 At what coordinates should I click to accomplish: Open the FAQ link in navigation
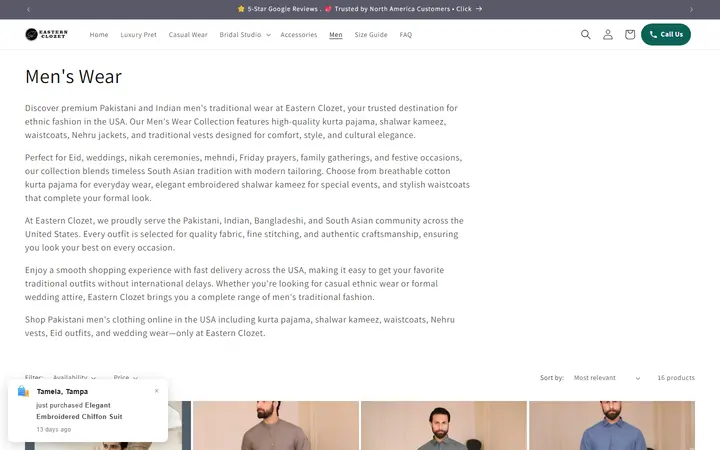click(x=405, y=34)
